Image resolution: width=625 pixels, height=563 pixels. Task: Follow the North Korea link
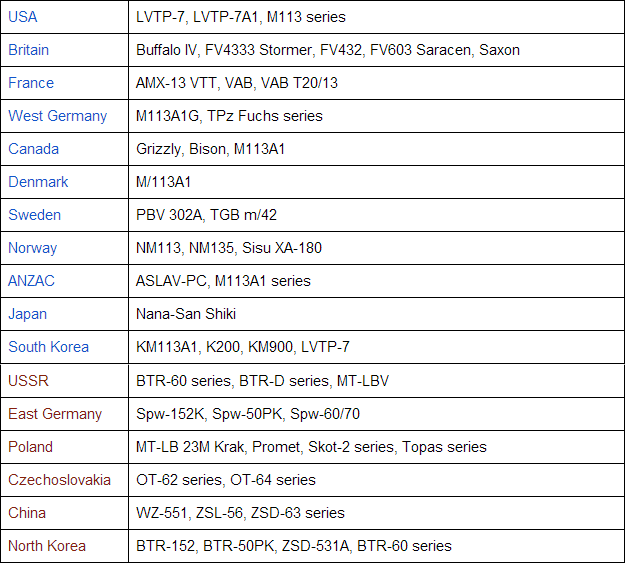coord(47,546)
